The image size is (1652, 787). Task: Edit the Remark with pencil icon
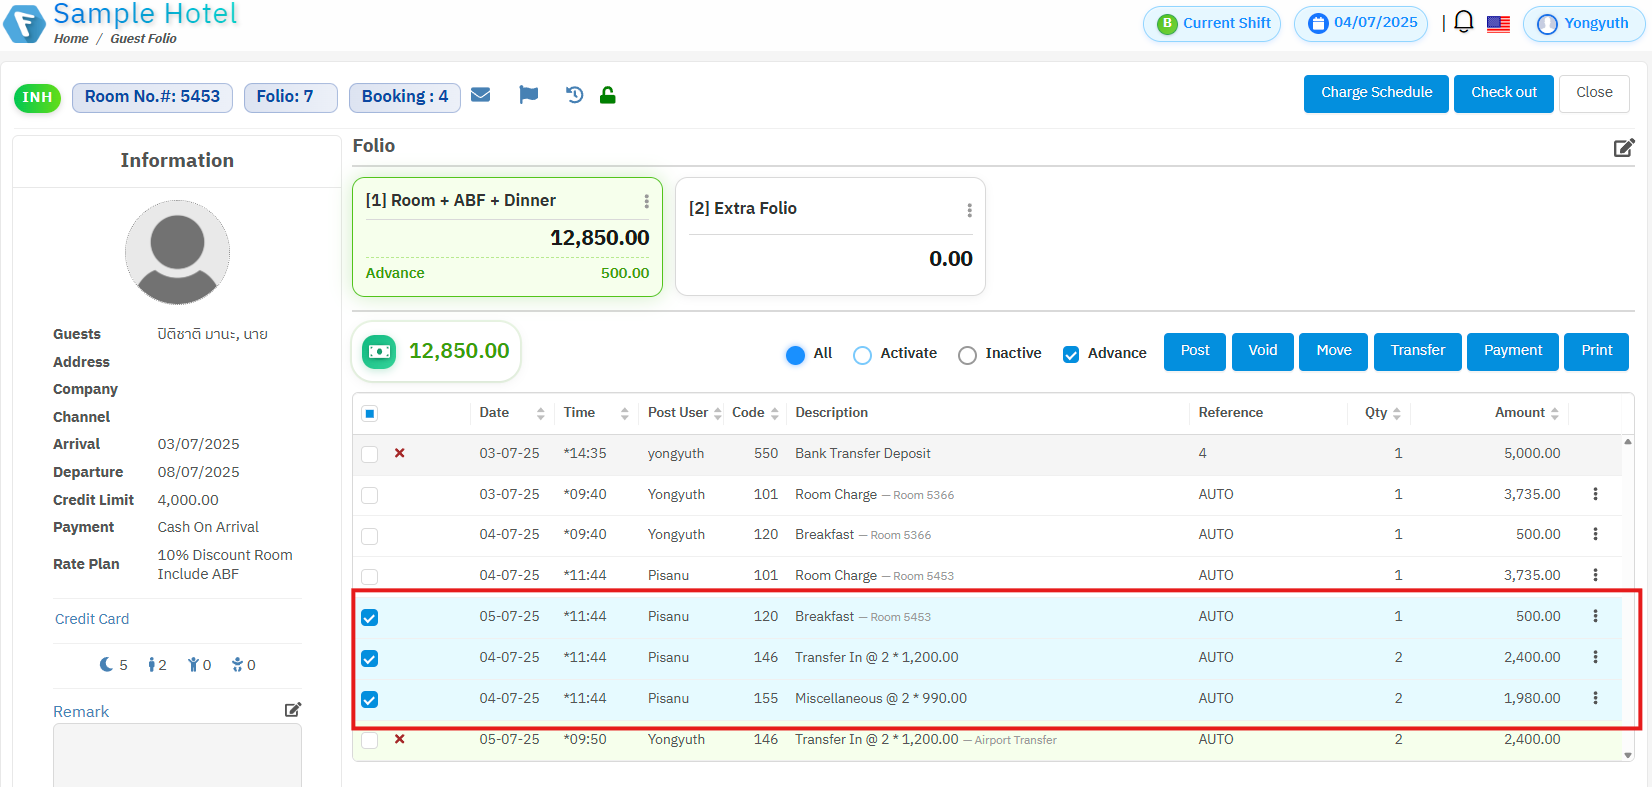click(292, 710)
